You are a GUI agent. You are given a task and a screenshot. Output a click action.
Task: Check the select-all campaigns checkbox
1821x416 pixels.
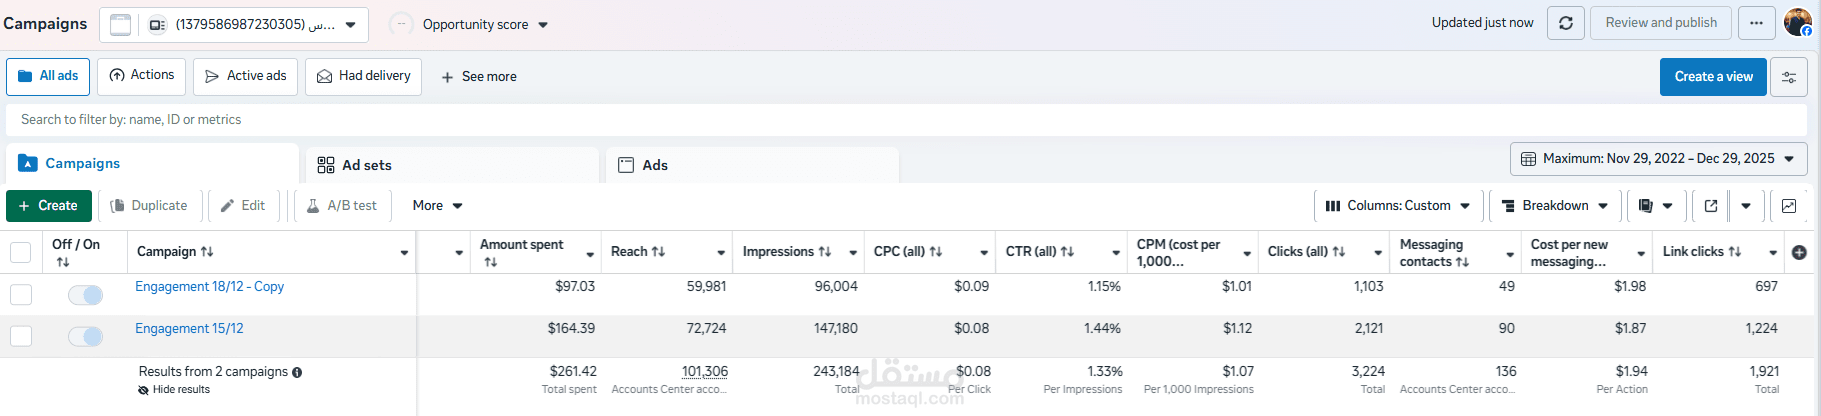tap(20, 252)
